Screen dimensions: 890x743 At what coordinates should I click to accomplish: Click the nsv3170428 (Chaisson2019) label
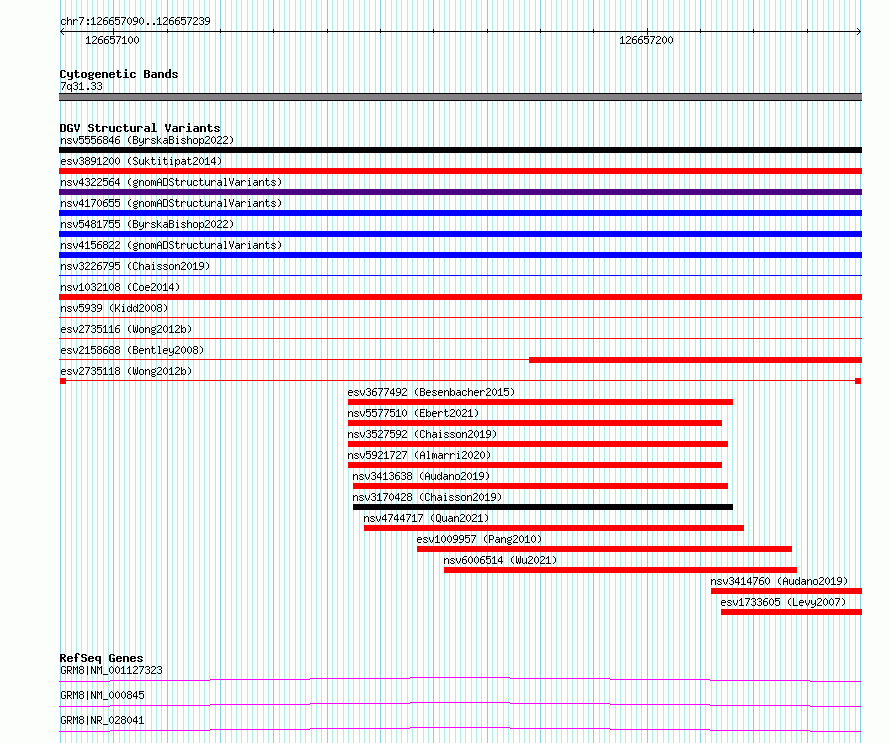427,497
